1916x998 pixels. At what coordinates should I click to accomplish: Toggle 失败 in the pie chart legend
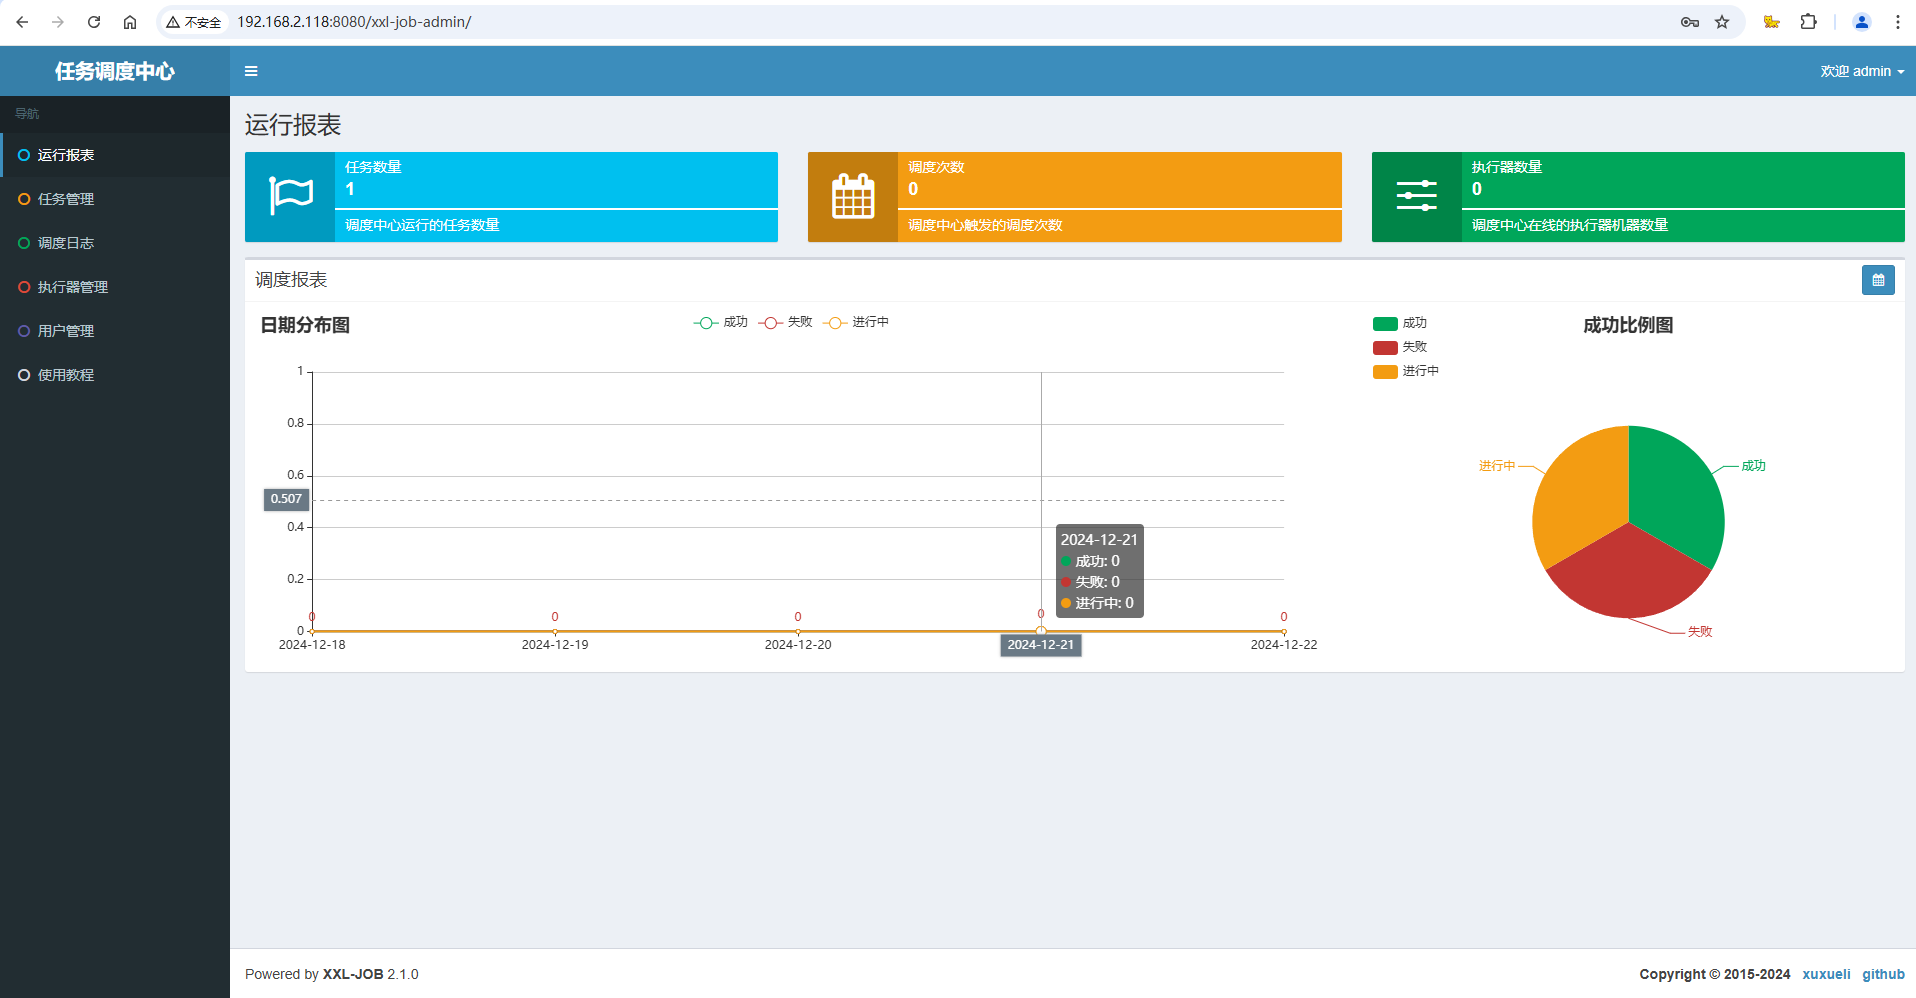coord(1400,347)
